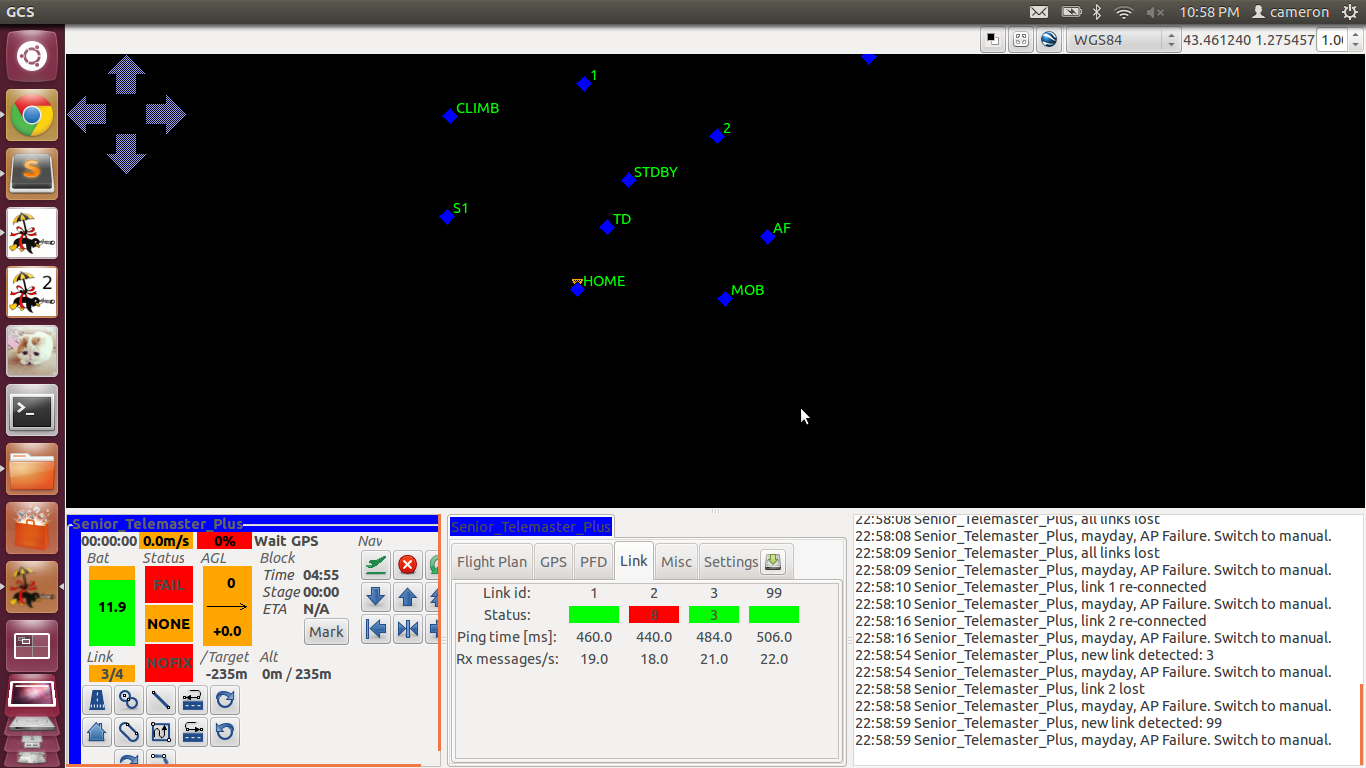Click the red X abort button
1366x768 pixels.
407,565
